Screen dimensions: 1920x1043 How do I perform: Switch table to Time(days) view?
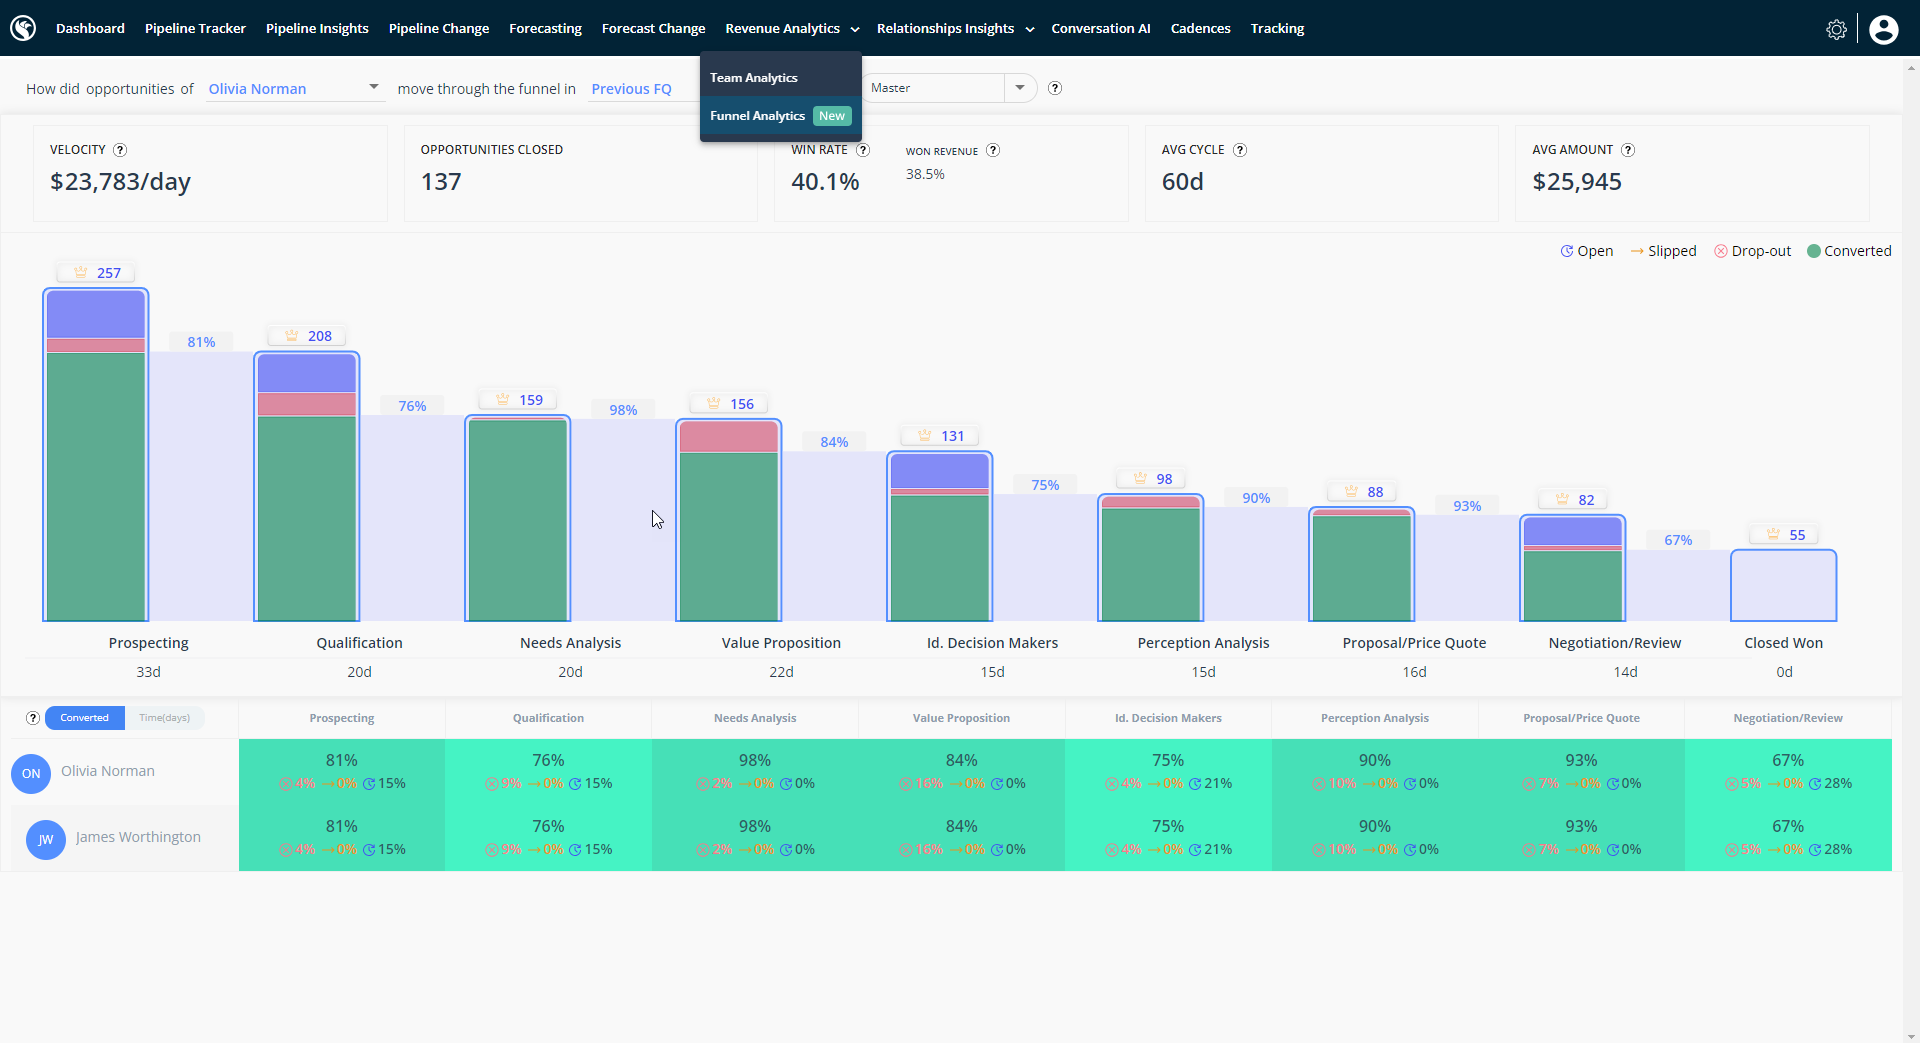[x=165, y=718]
